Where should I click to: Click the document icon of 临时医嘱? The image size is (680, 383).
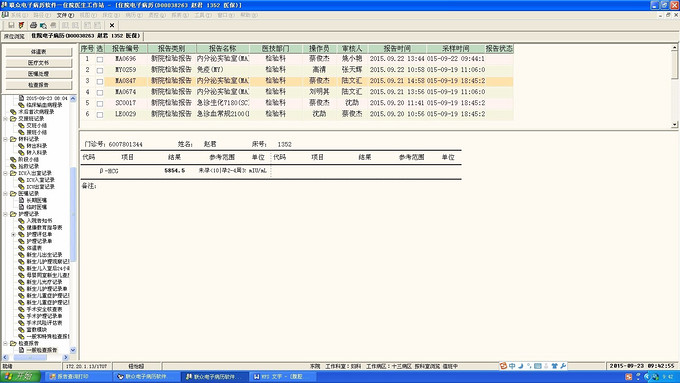21,207
